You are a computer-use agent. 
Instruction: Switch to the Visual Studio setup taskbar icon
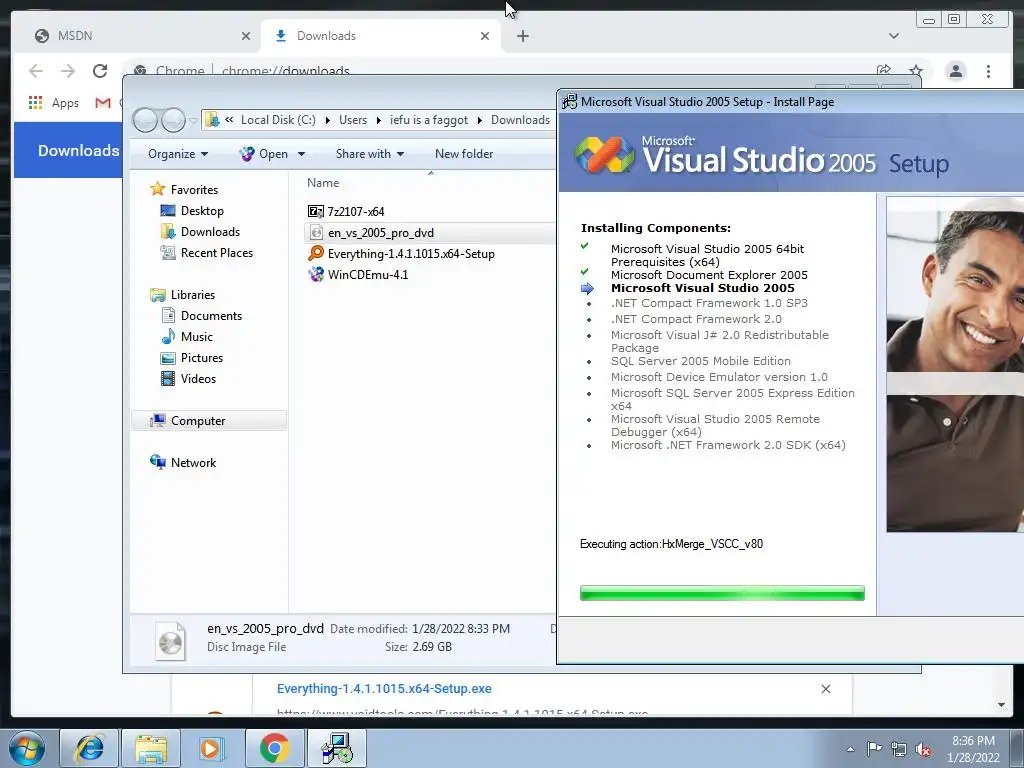pyautogui.click(x=337, y=748)
